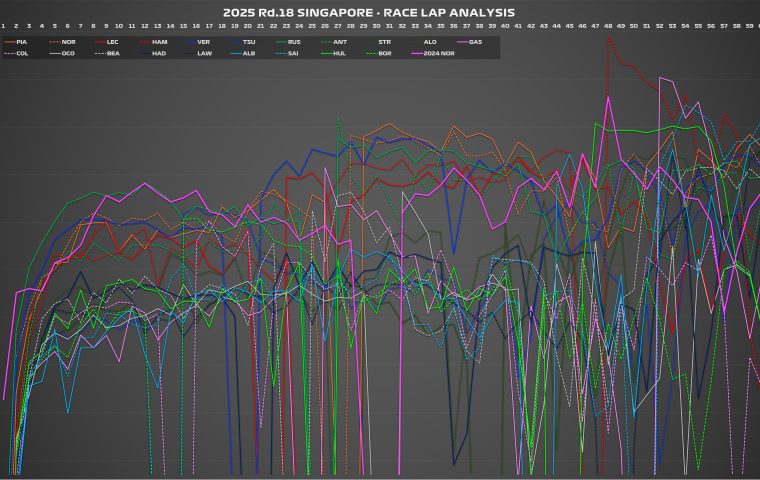The height and width of the screenshot is (480, 760).
Task: Select the ALB legend entry
Action: click(248, 52)
